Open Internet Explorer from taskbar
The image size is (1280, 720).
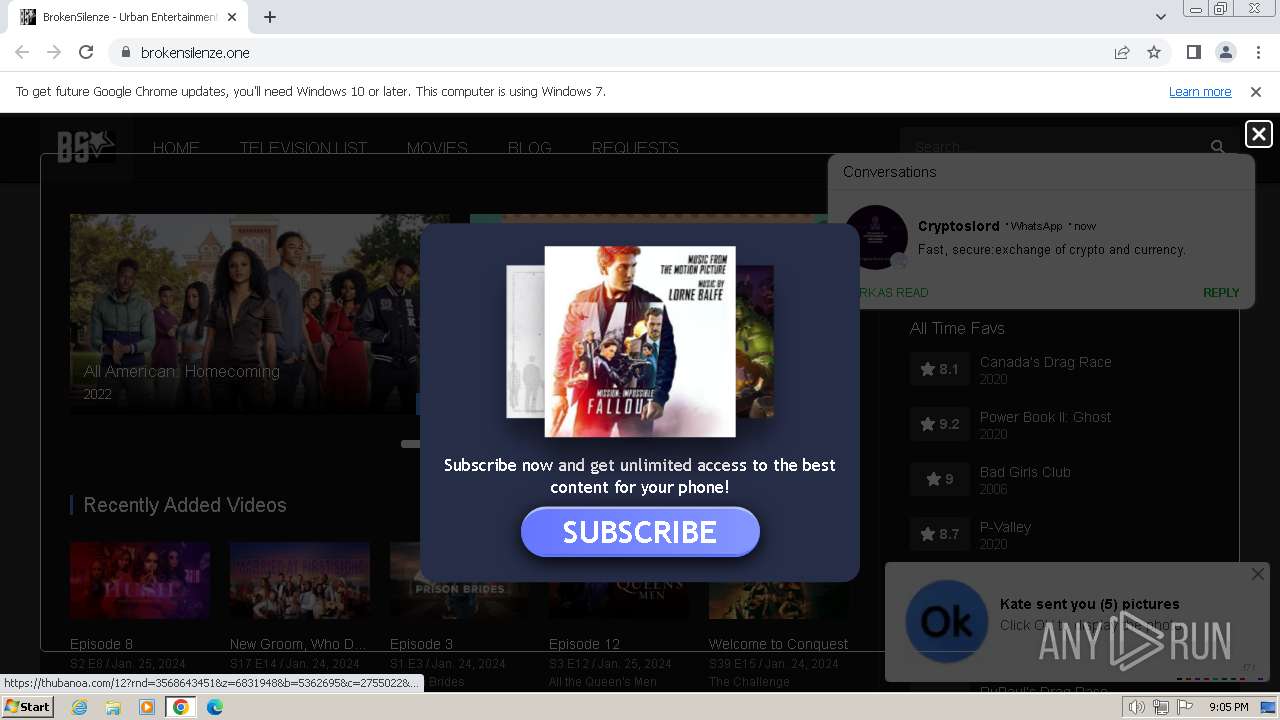[79, 707]
